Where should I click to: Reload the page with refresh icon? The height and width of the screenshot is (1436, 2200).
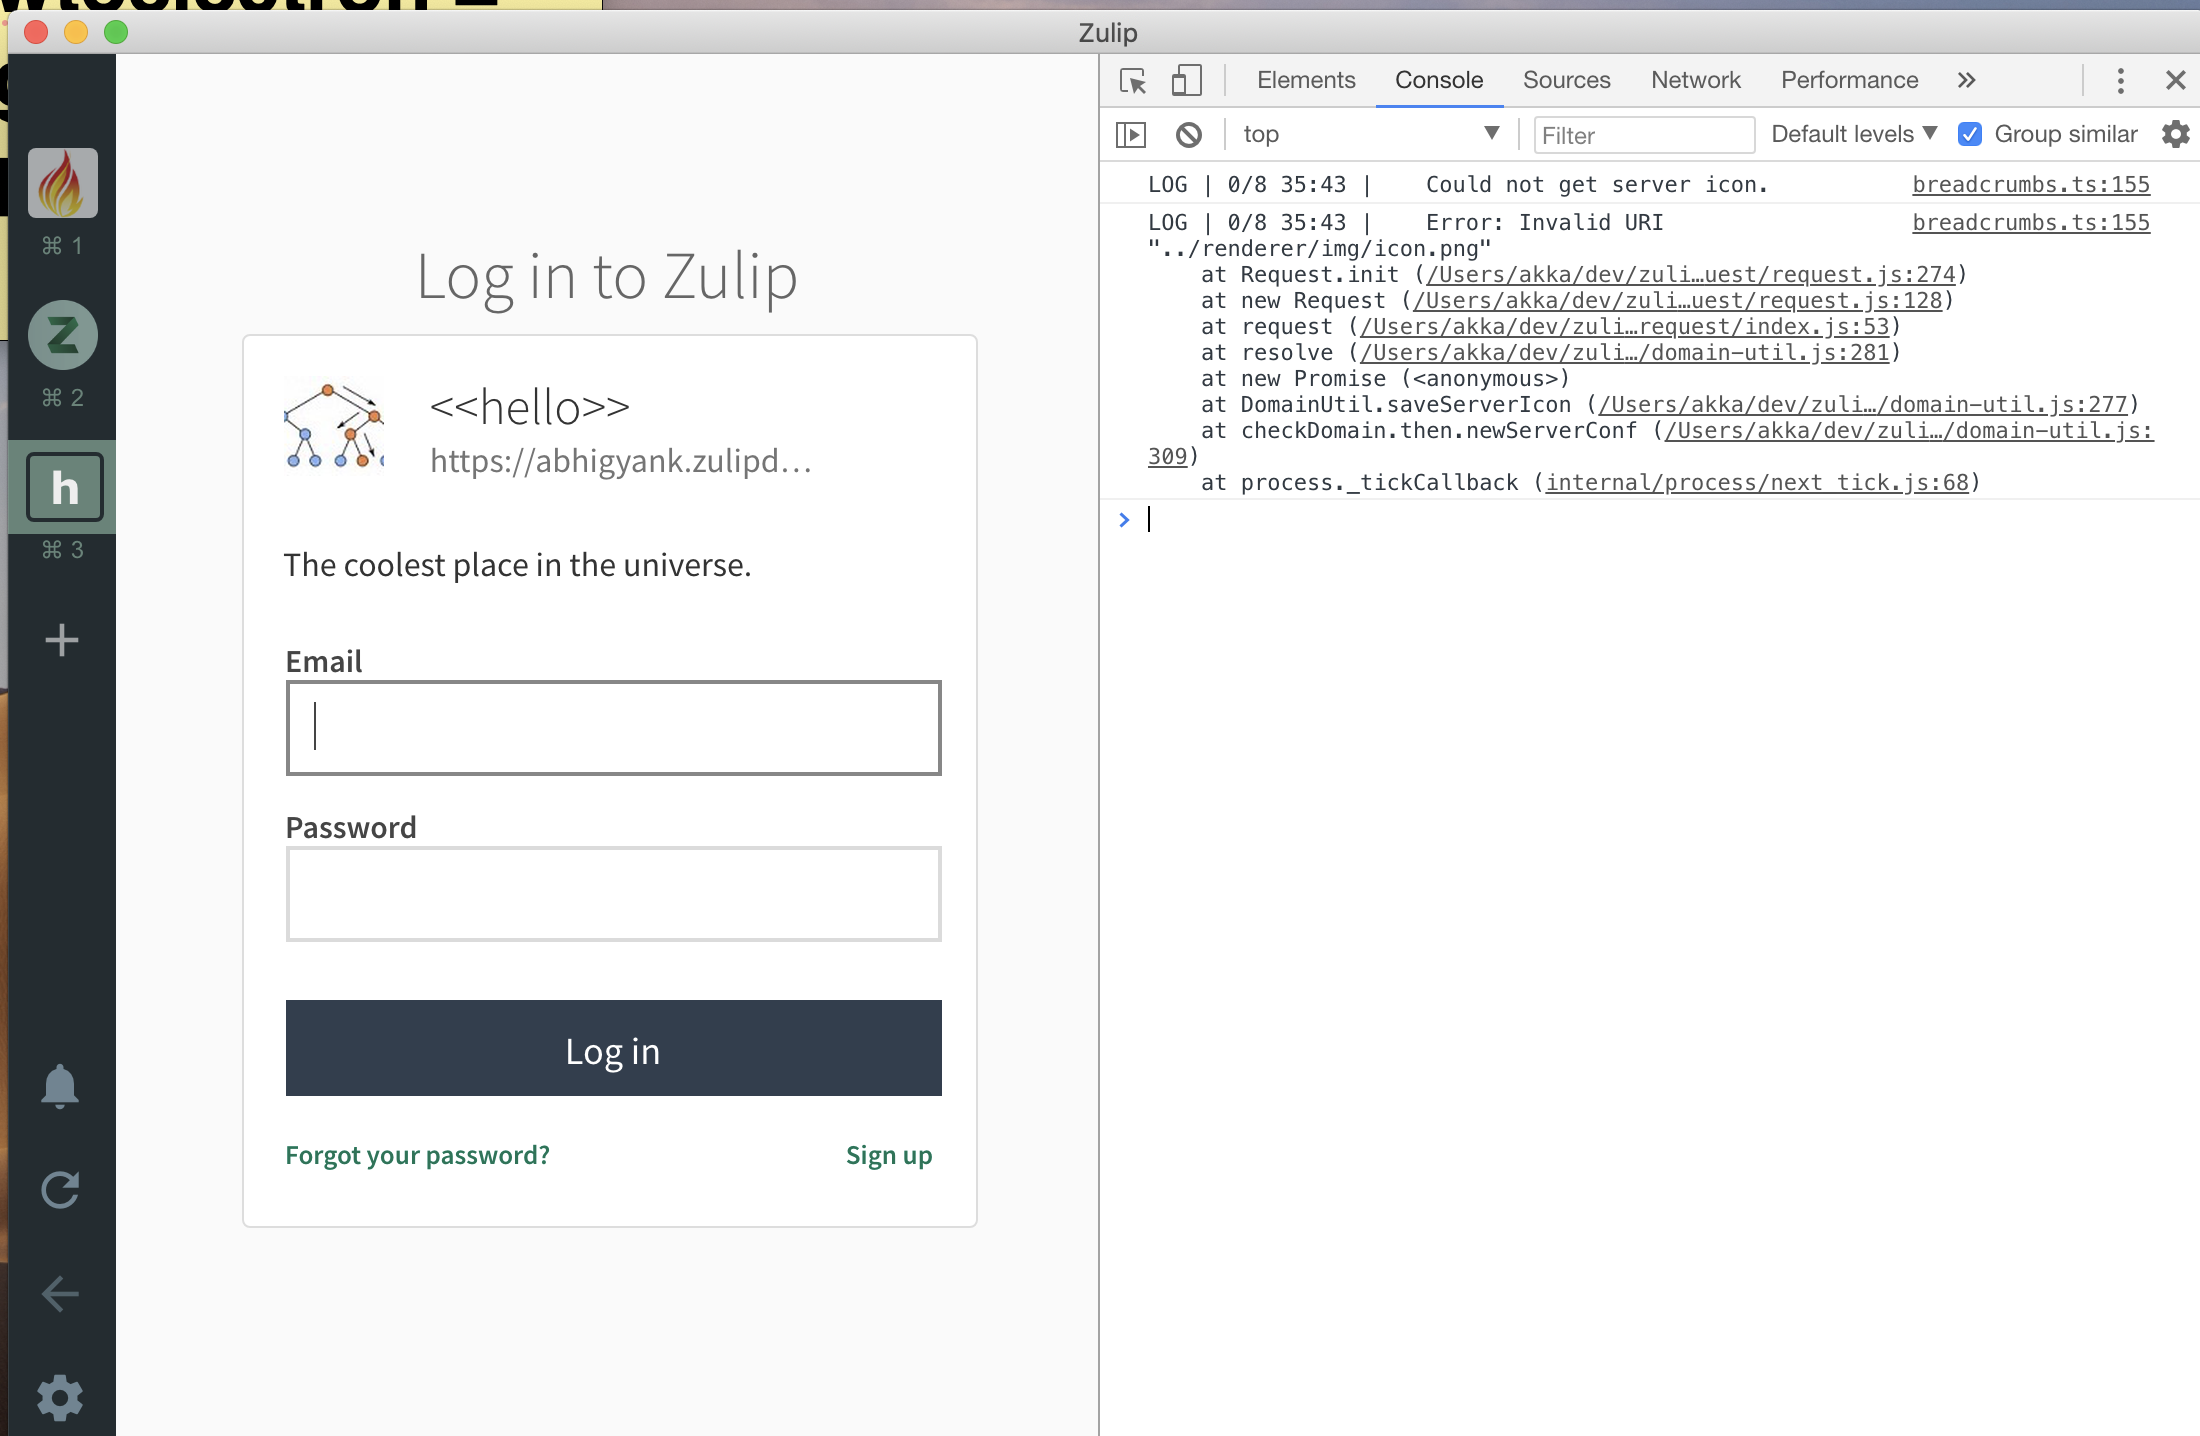(60, 1190)
